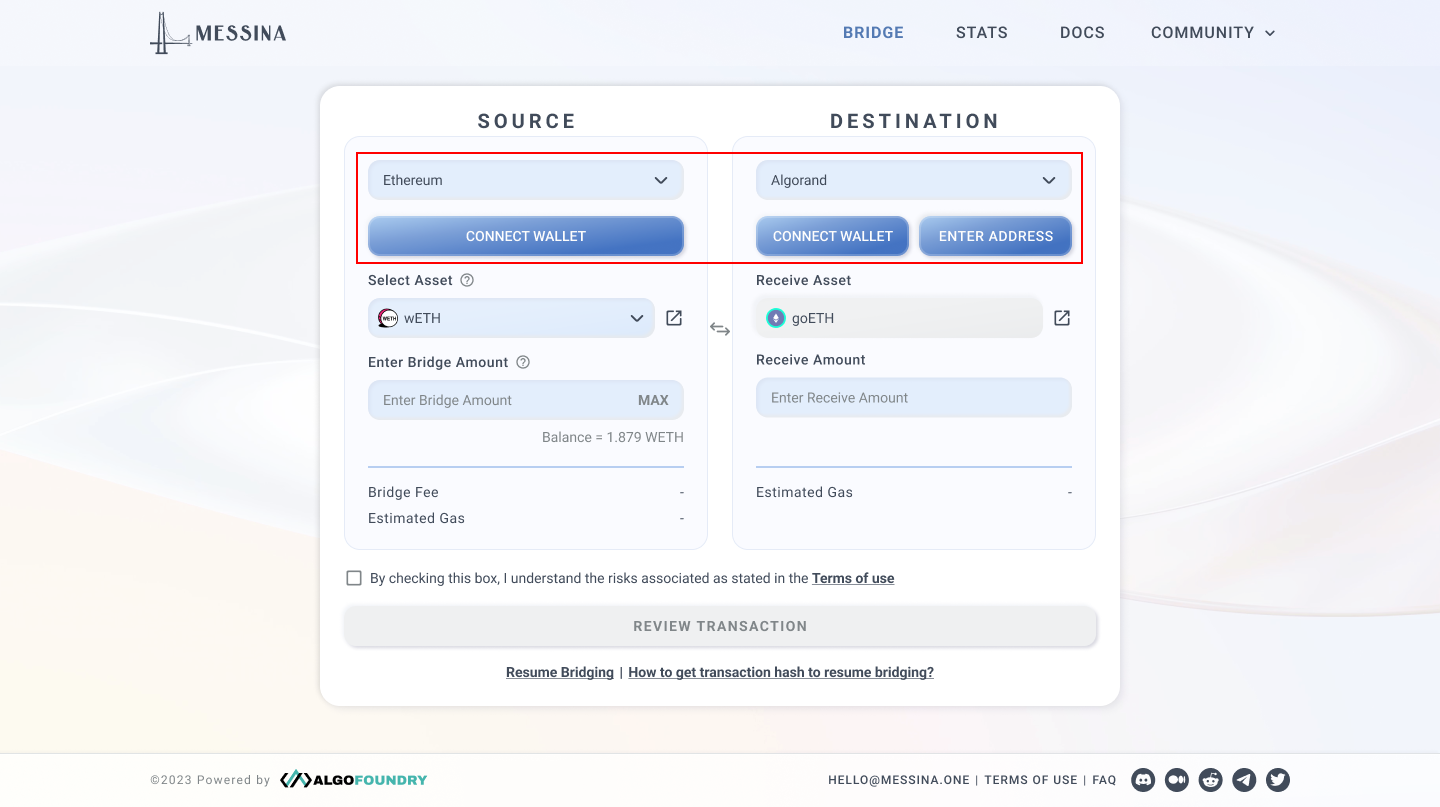This screenshot has height=807, width=1440.
Task: Focus the Enter Receive Amount field
Action: tap(913, 398)
